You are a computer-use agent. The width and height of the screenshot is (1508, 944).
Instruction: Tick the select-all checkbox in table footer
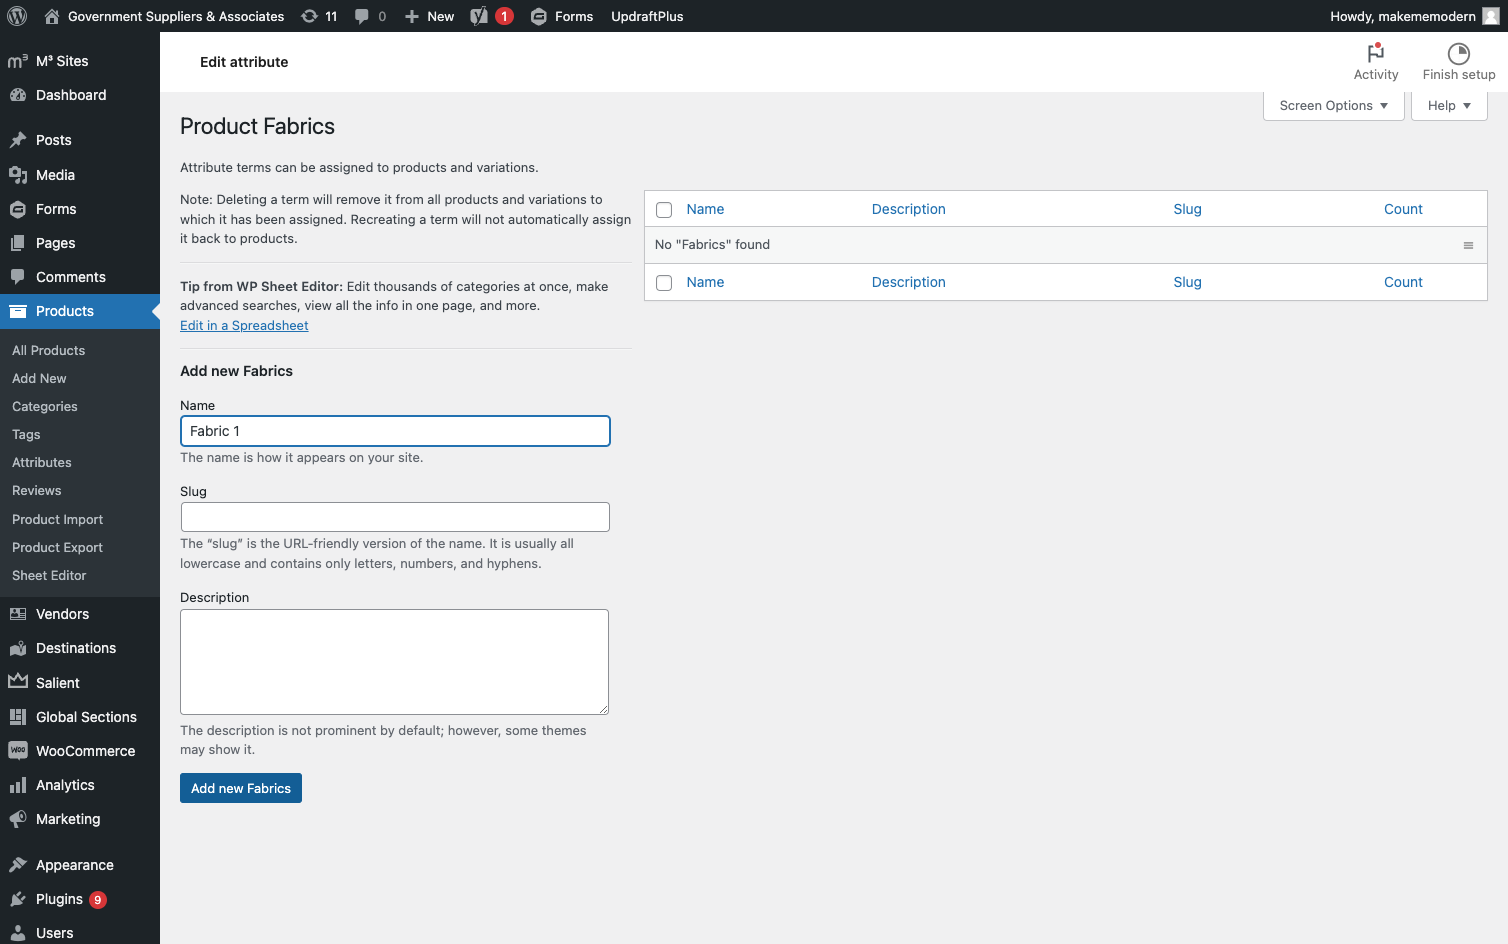tap(664, 283)
